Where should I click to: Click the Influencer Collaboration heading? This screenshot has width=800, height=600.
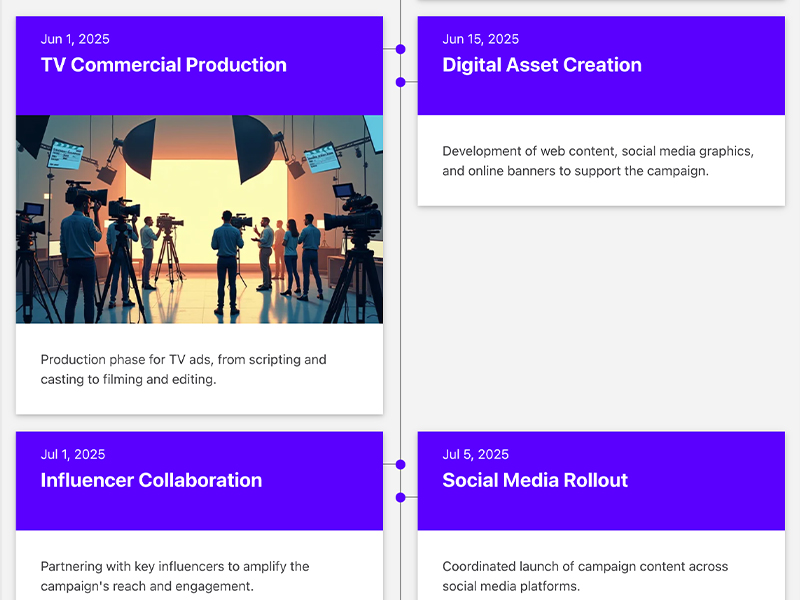[151, 480]
